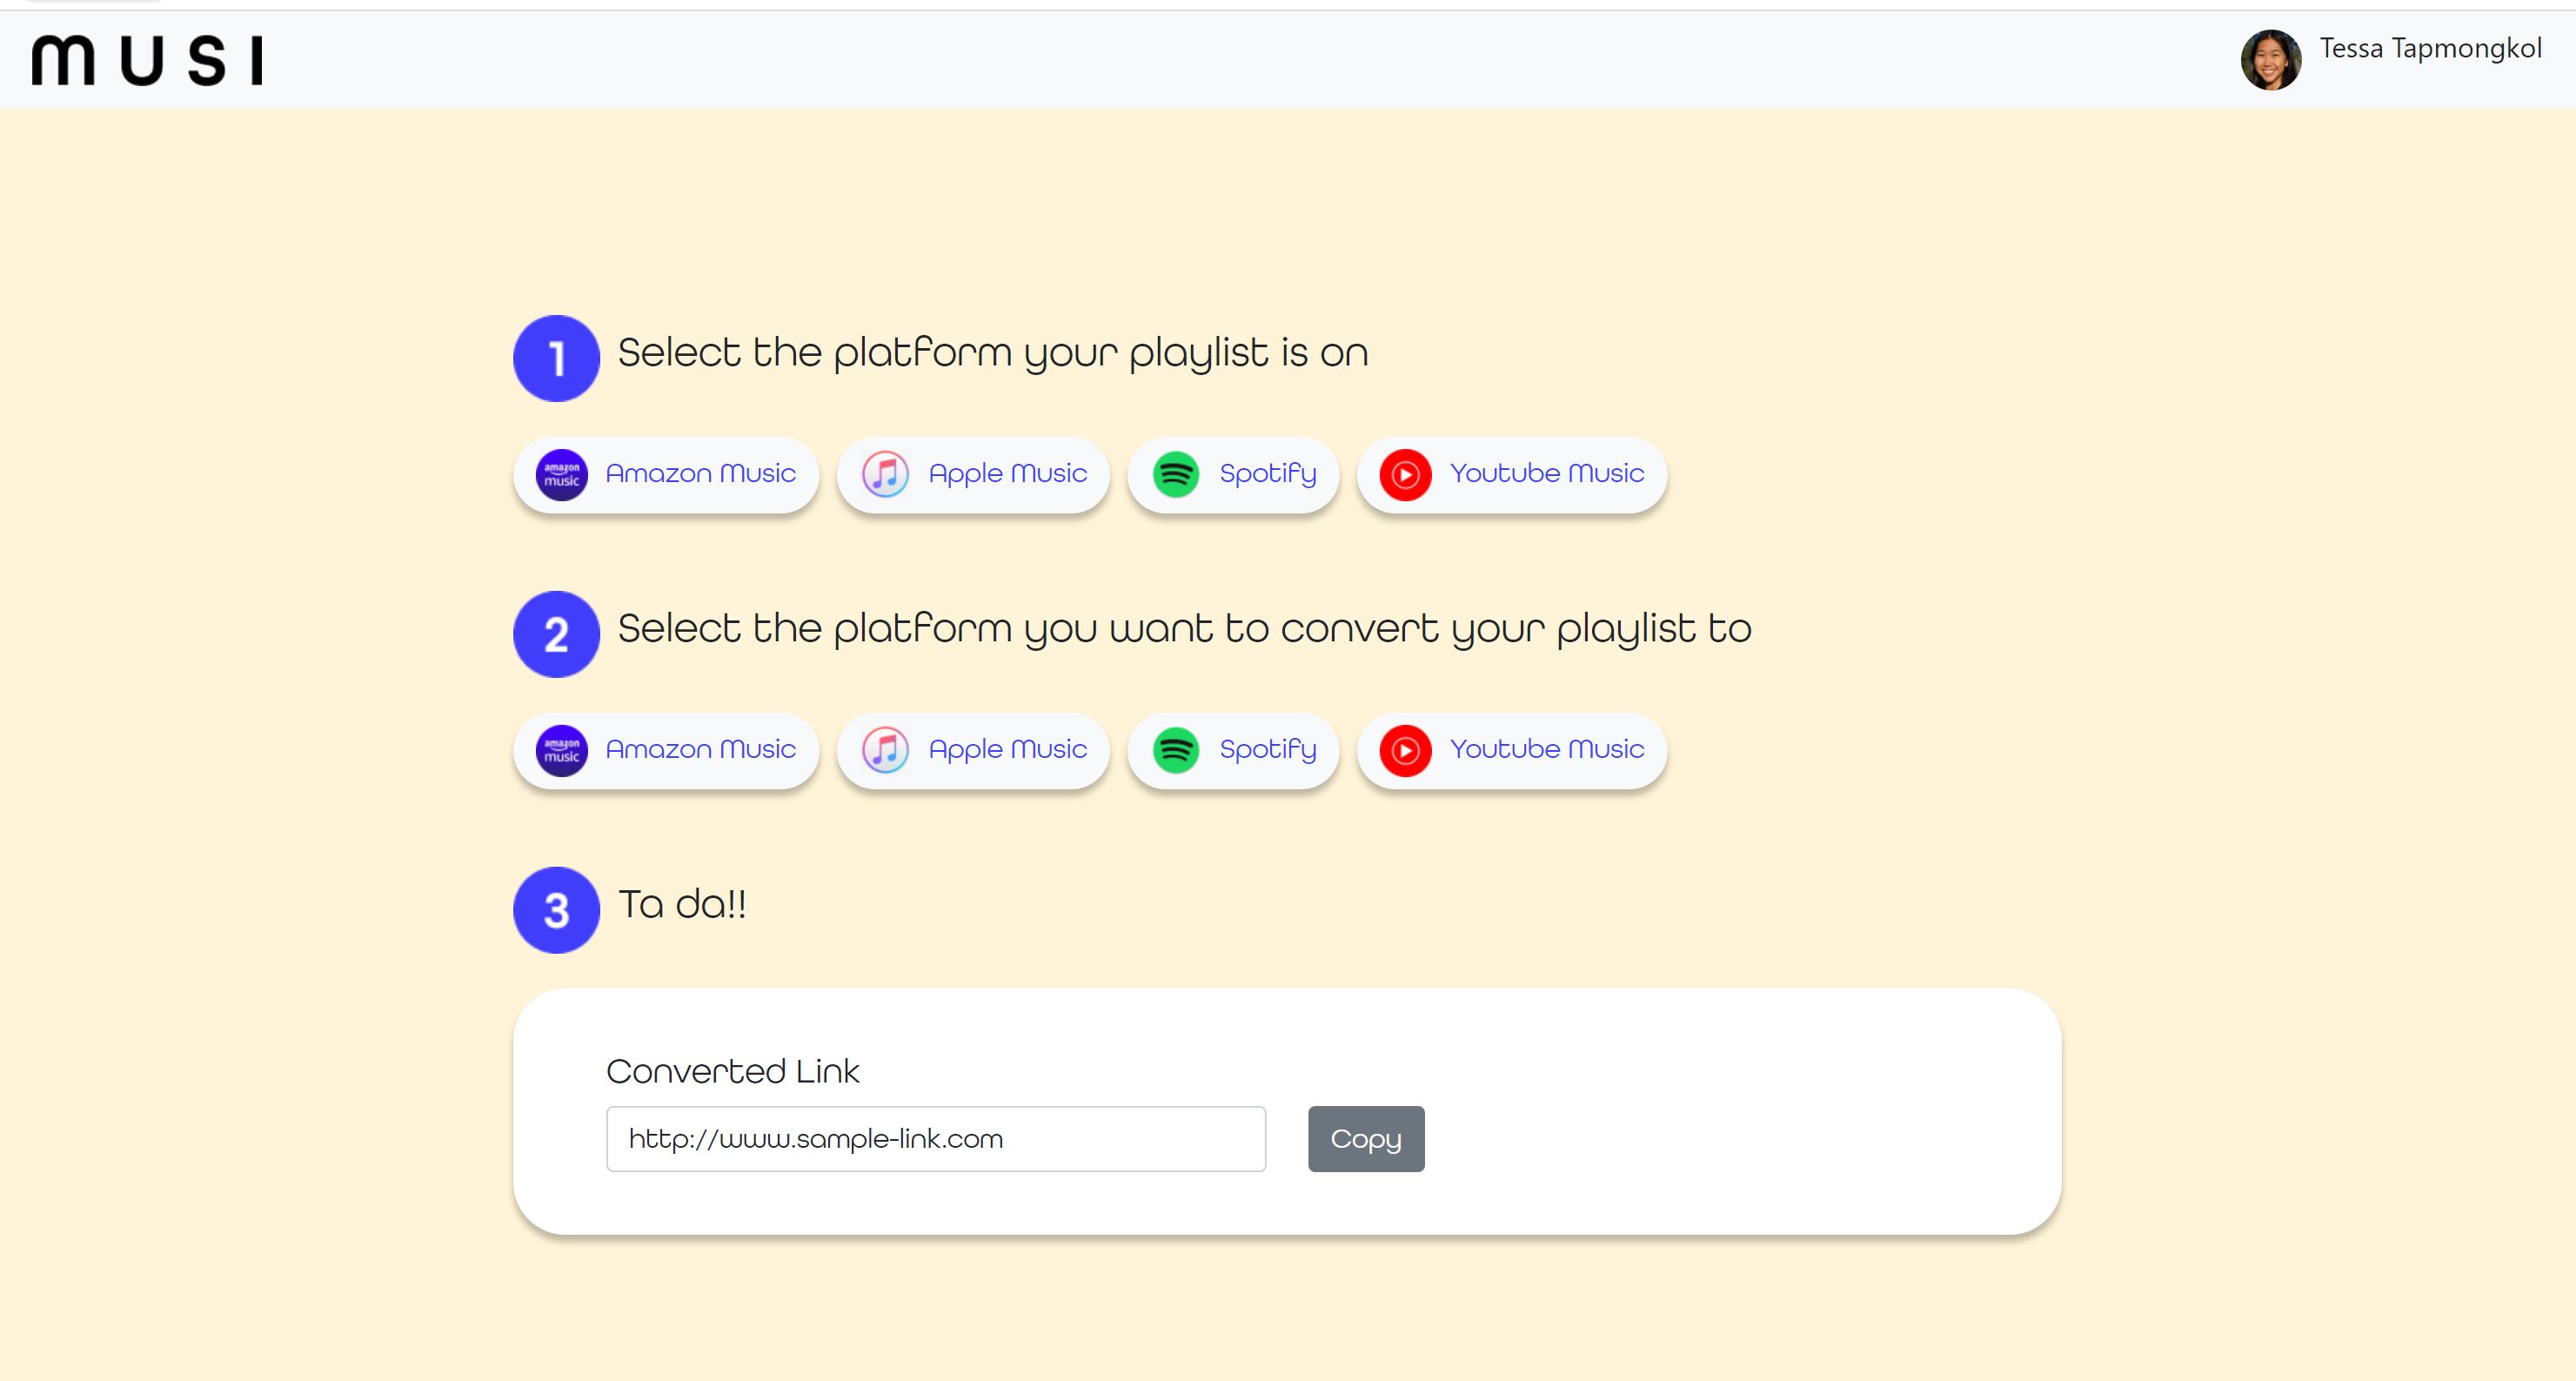Click Amazon Music icon in source platforms
2576x1381 pixels.
point(561,475)
